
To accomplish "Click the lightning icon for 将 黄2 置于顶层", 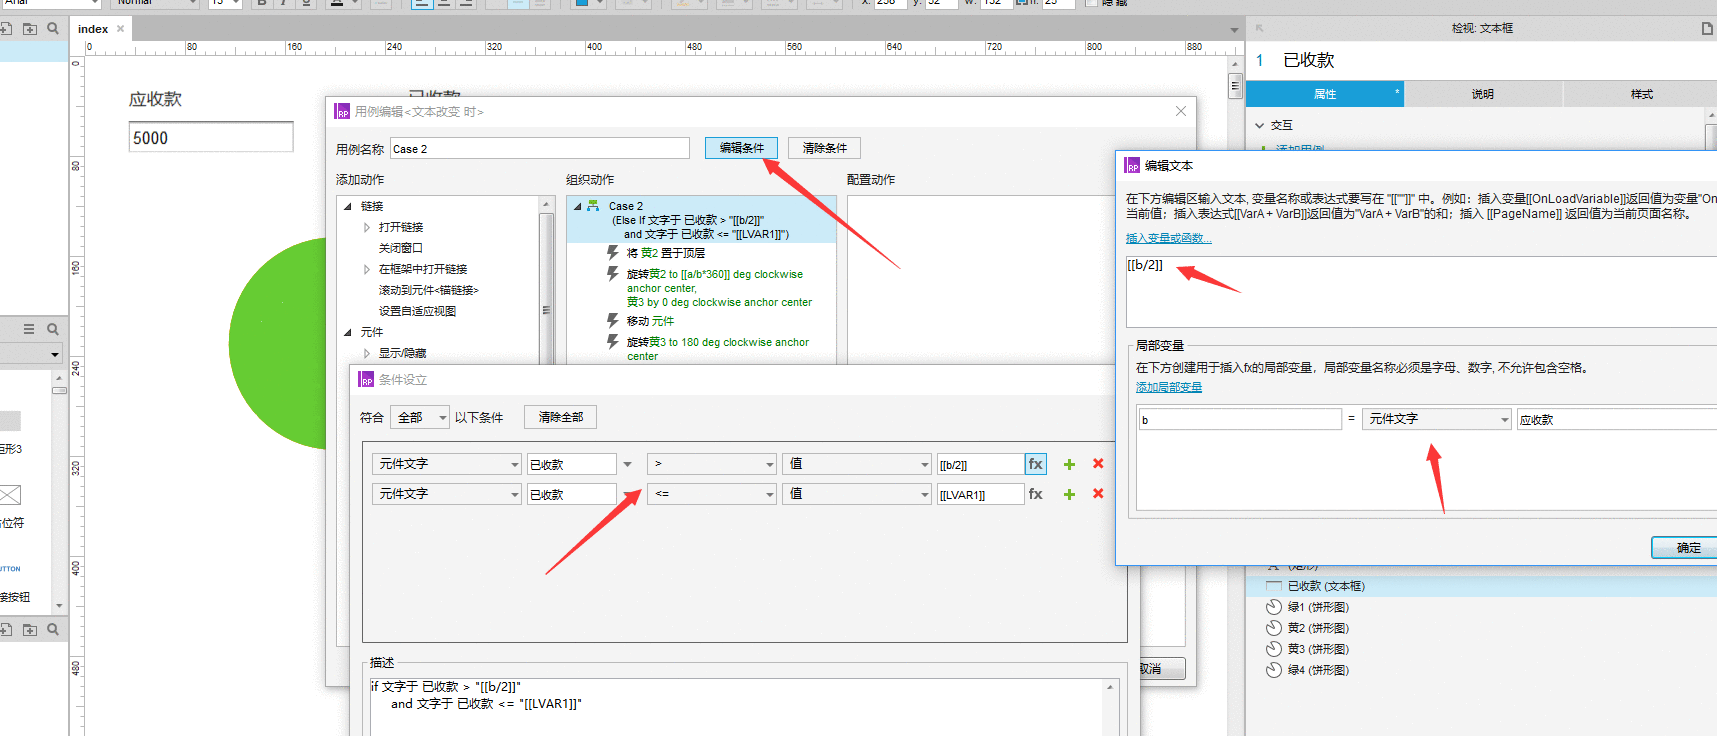I will pyautogui.click(x=613, y=252).
